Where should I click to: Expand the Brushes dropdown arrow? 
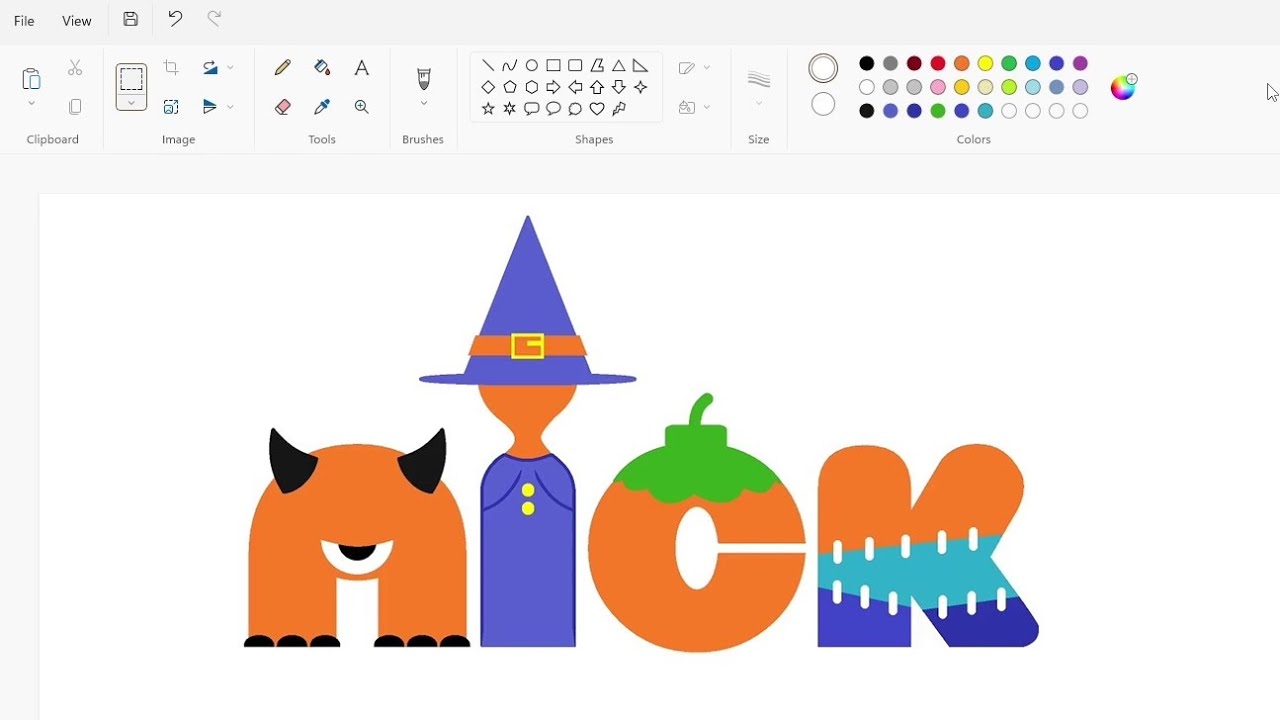point(423,104)
